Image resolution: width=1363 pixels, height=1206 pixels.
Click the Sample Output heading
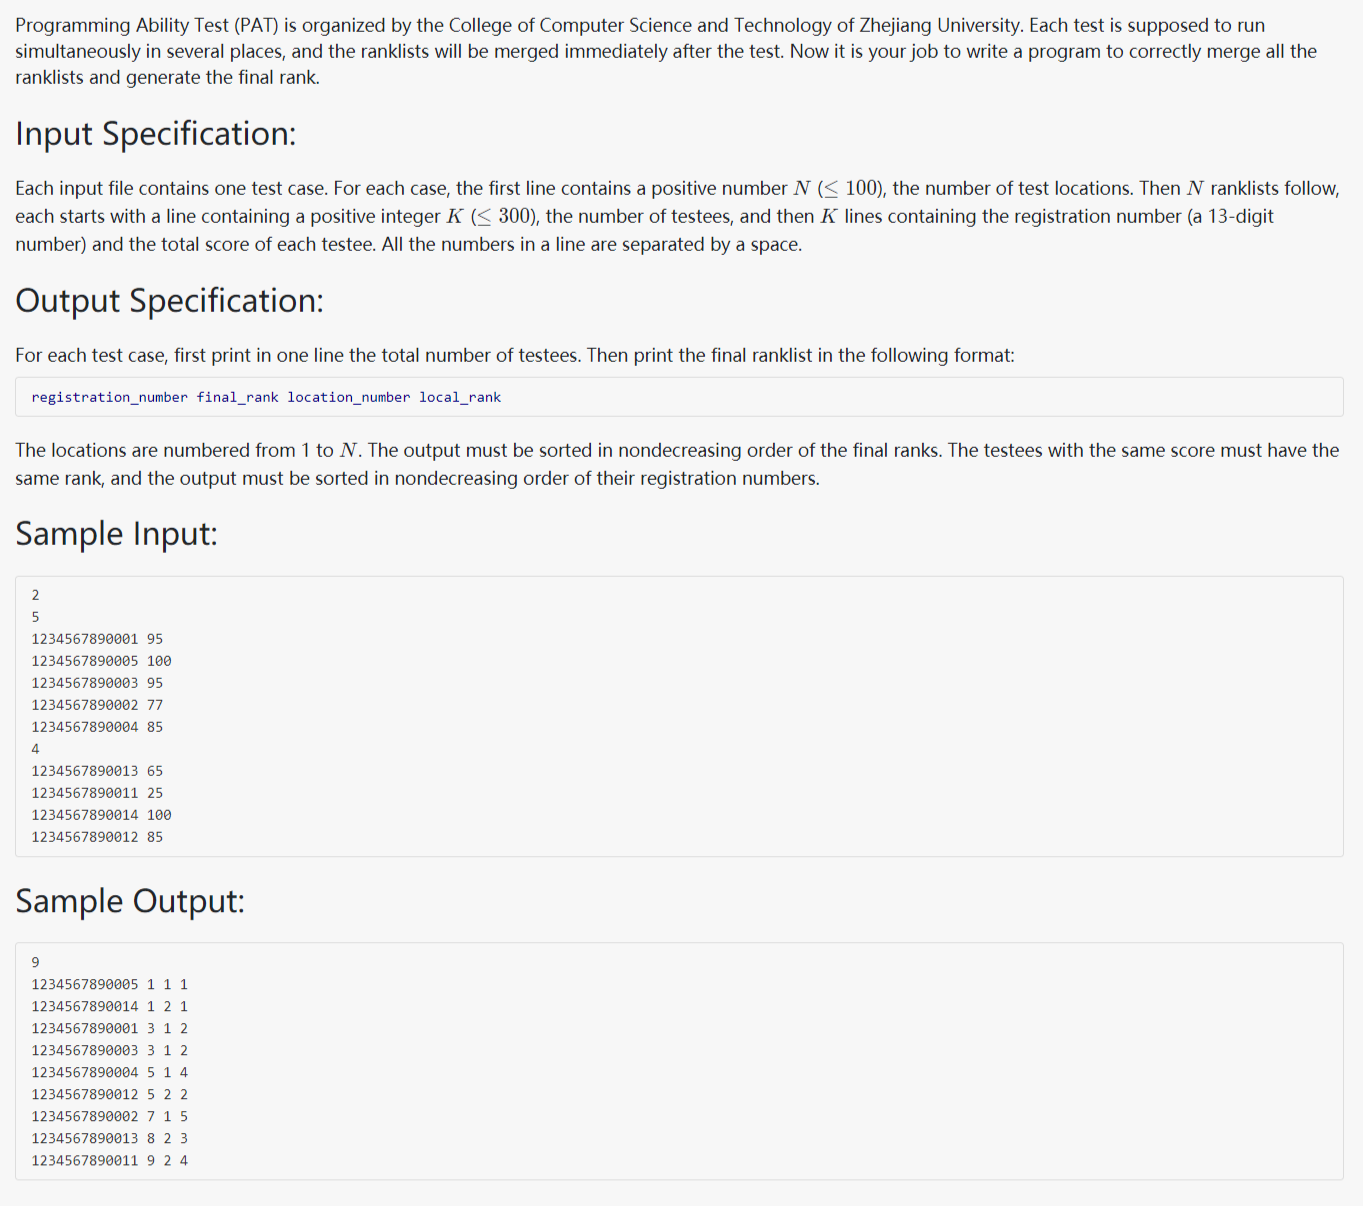coord(130,901)
